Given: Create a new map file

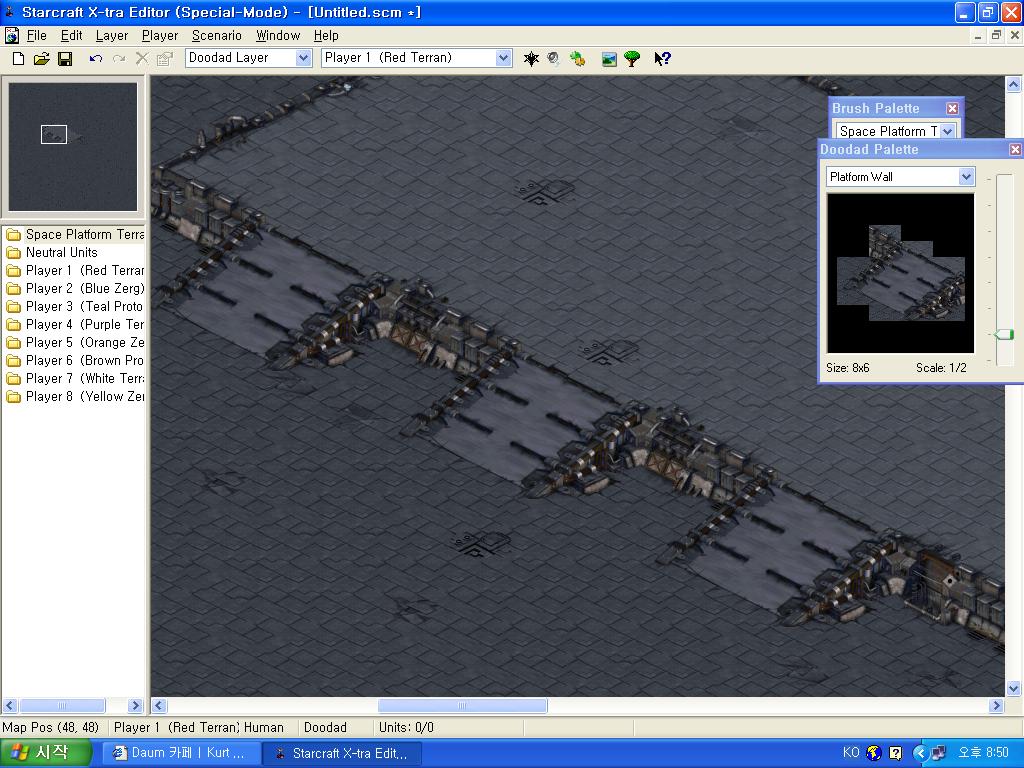Looking at the screenshot, I should pyautogui.click(x=18, y=59).
